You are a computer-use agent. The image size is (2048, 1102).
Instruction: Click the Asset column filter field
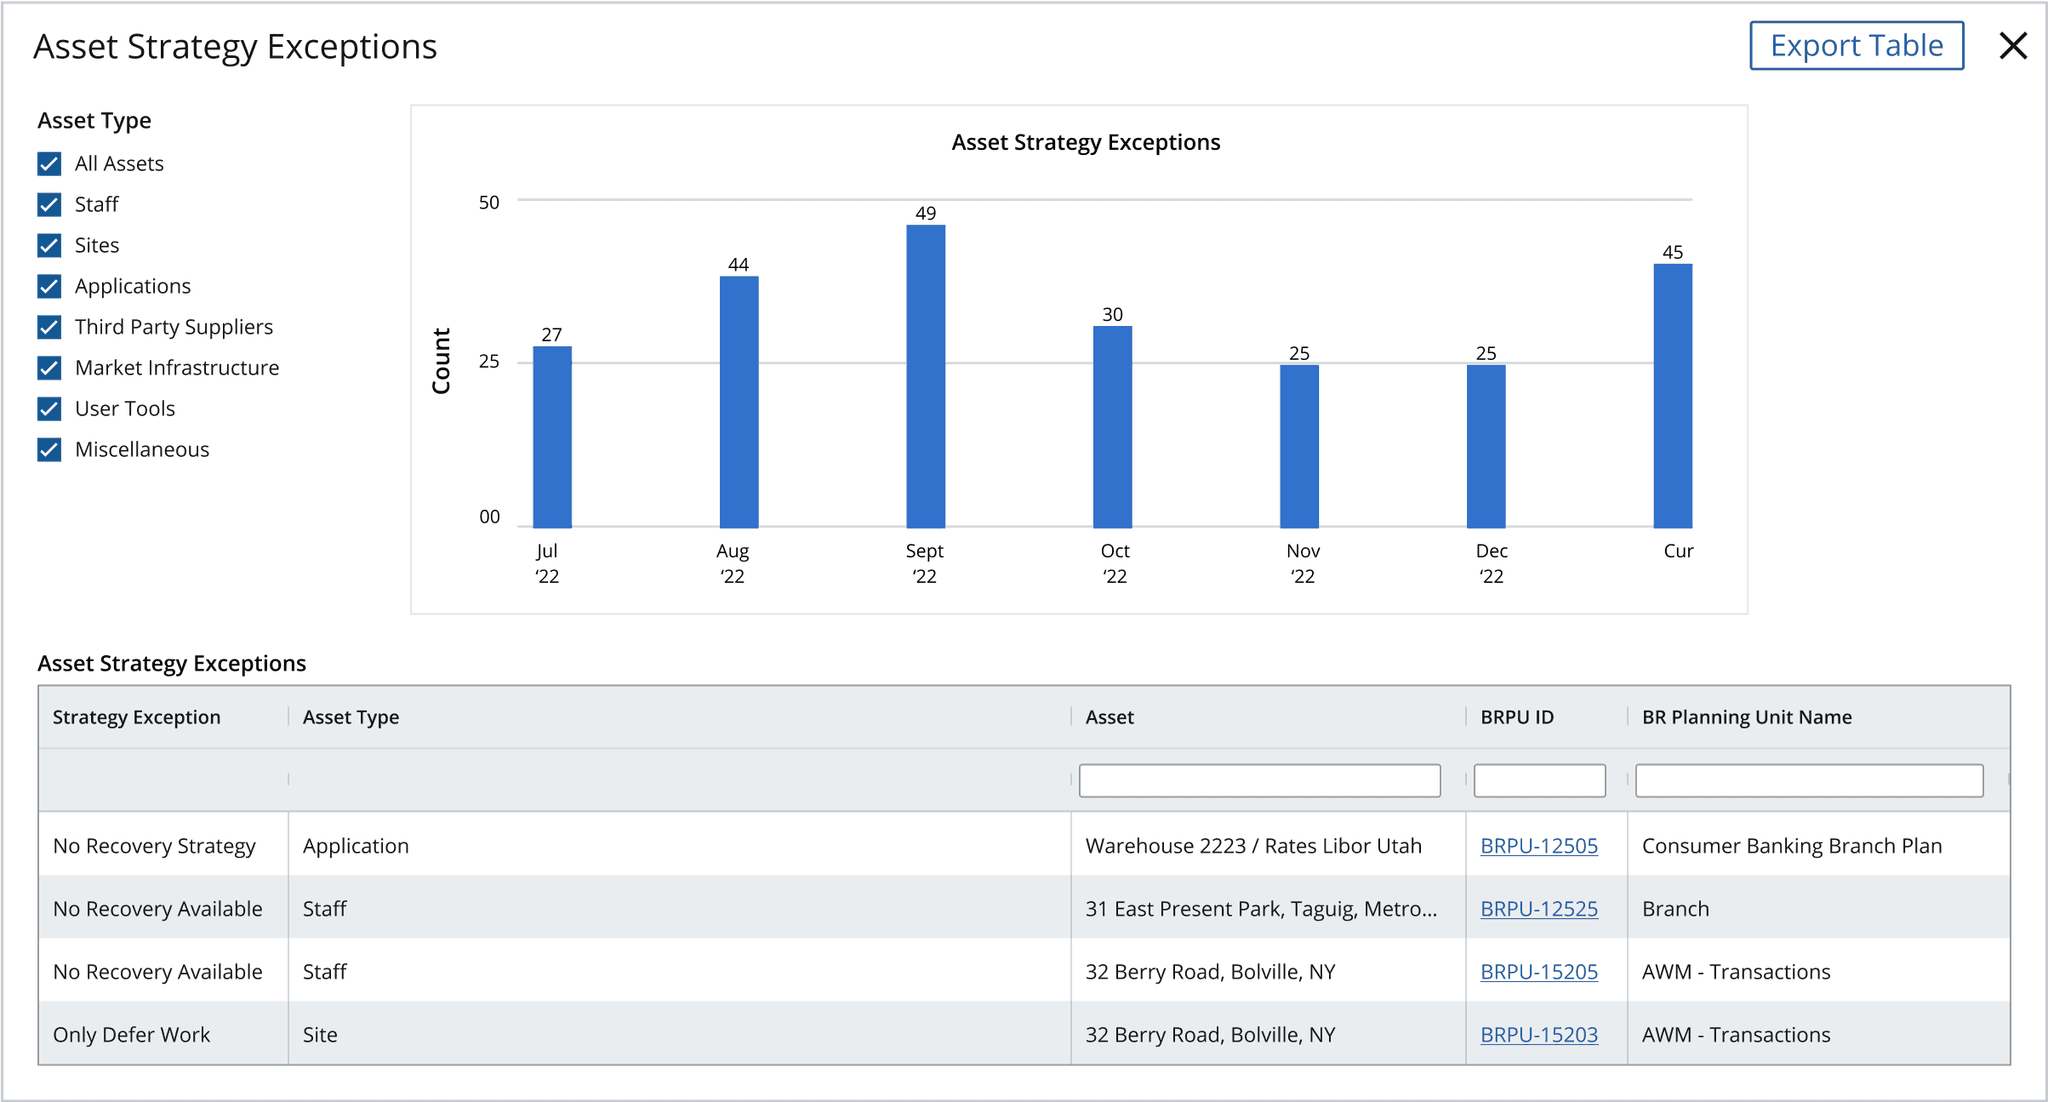click(1260, 781)
